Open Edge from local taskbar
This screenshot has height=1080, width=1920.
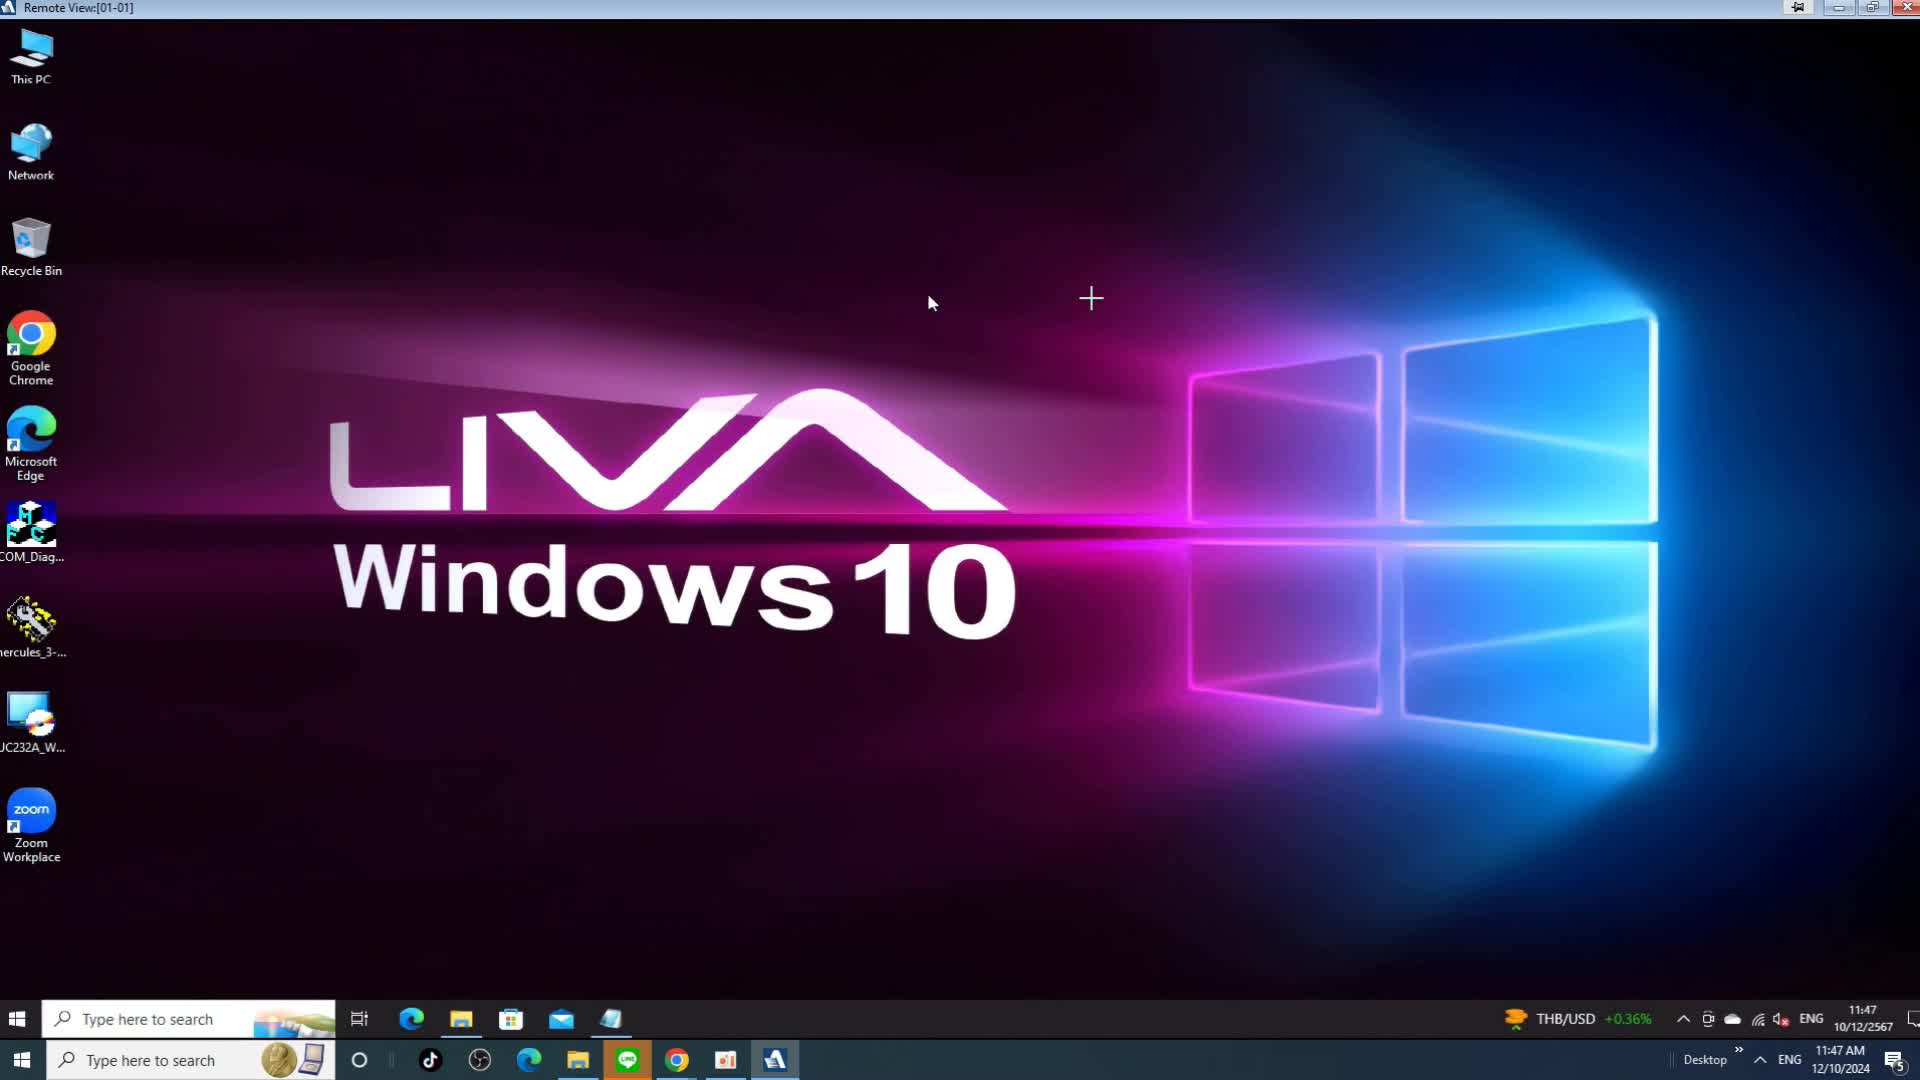click(x=529, y=1060)
